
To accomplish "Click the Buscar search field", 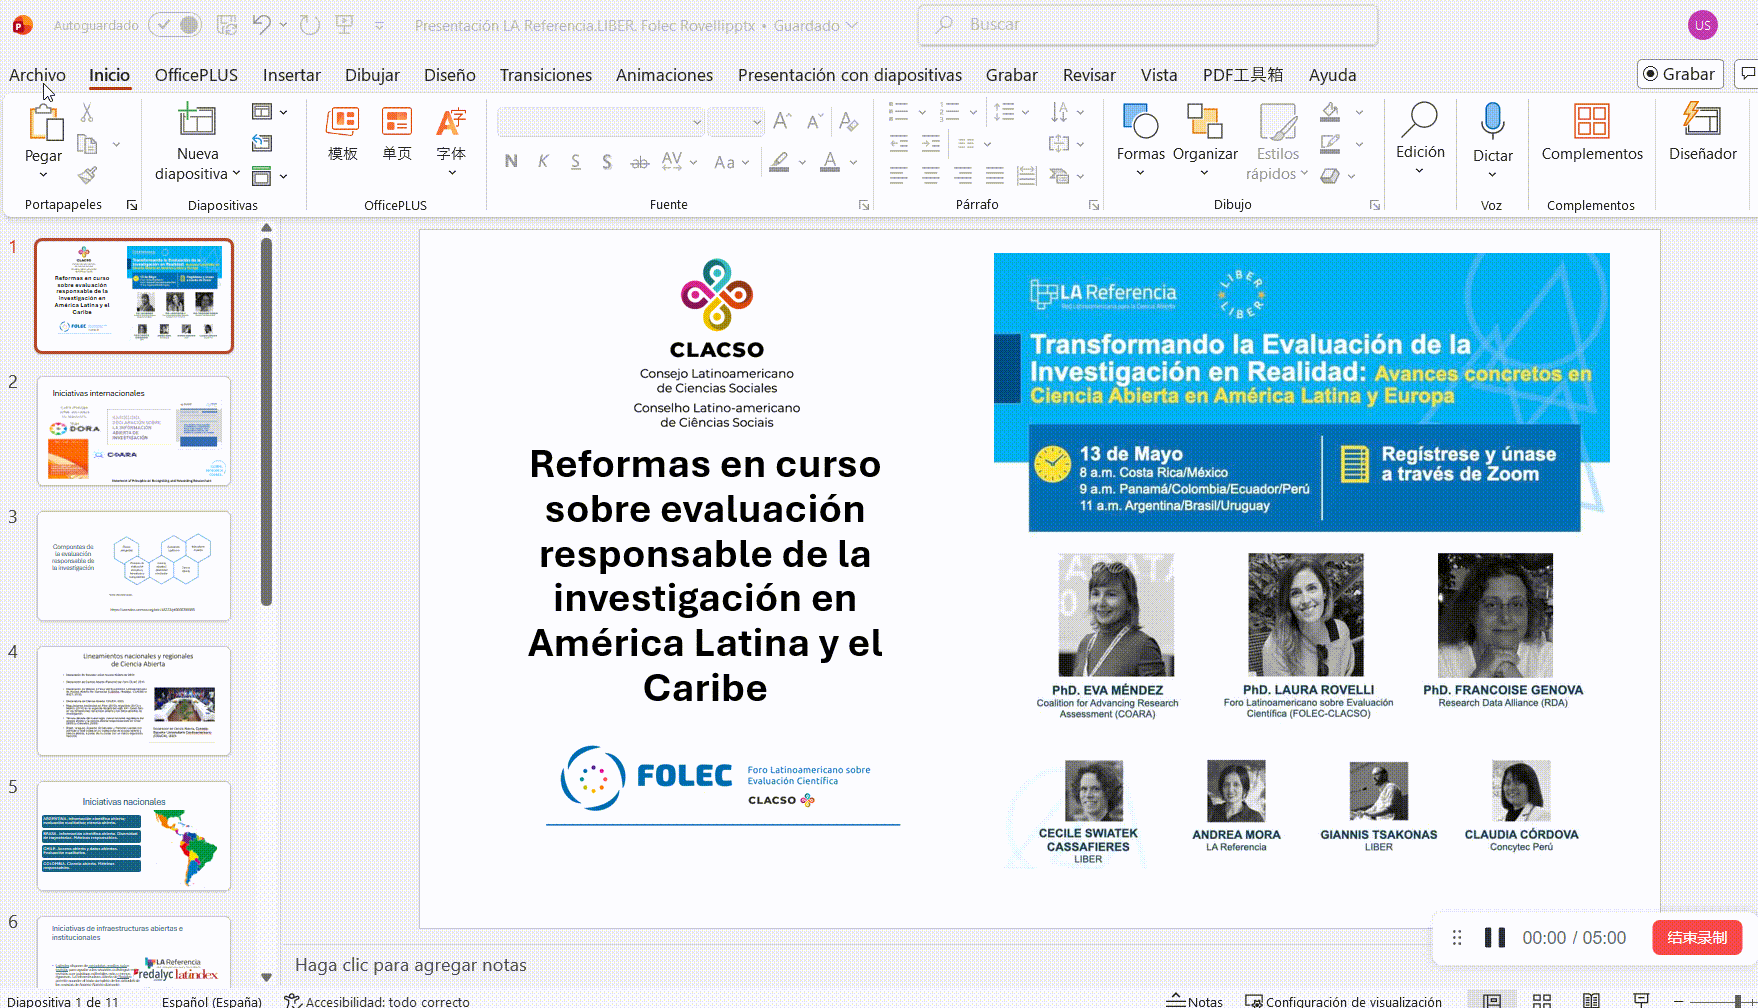I will coord(1147,25).
